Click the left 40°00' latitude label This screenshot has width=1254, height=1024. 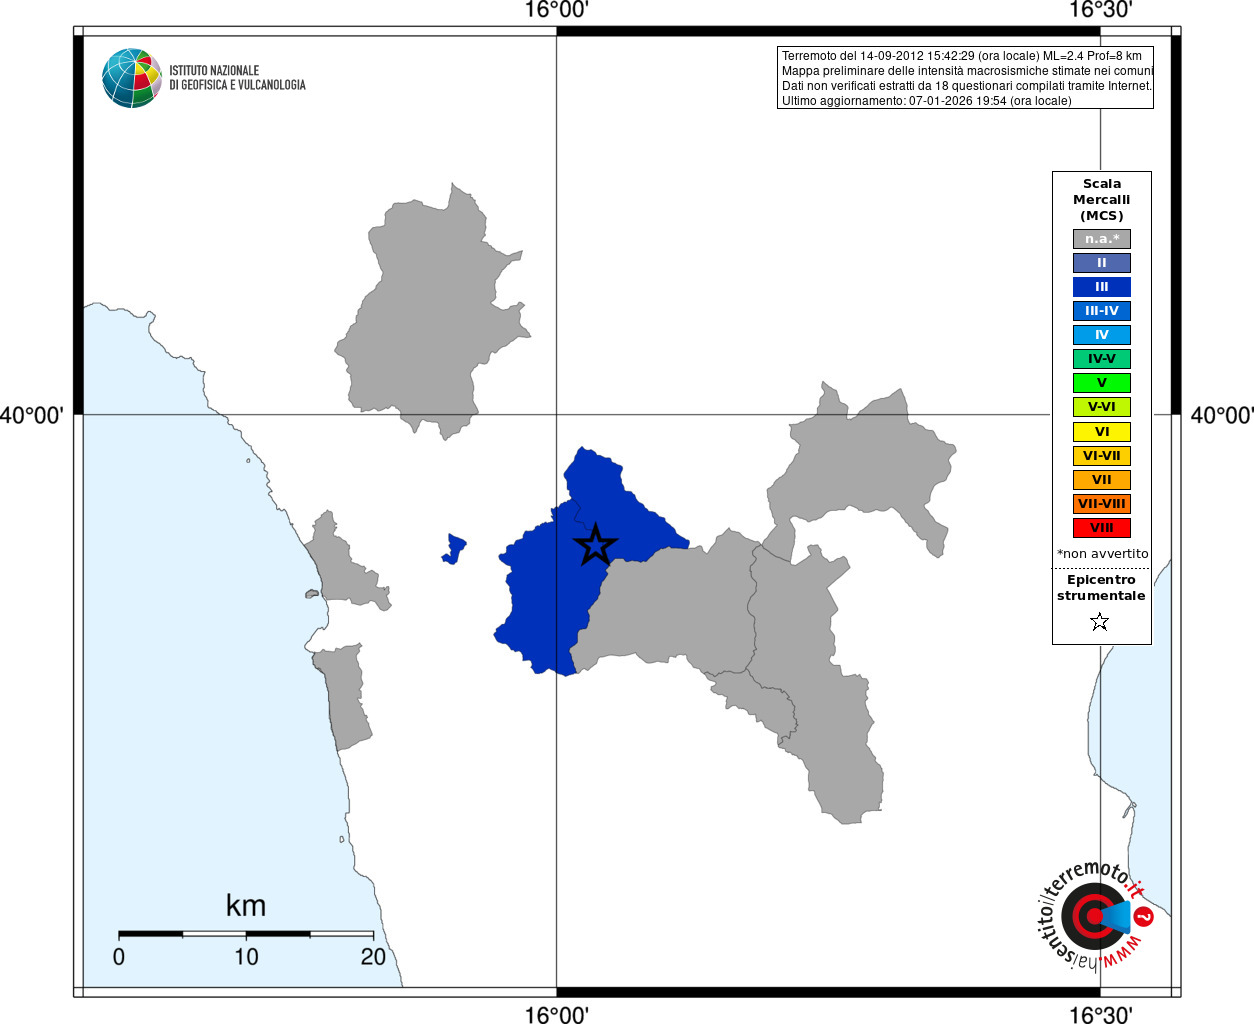pos(32,415)
